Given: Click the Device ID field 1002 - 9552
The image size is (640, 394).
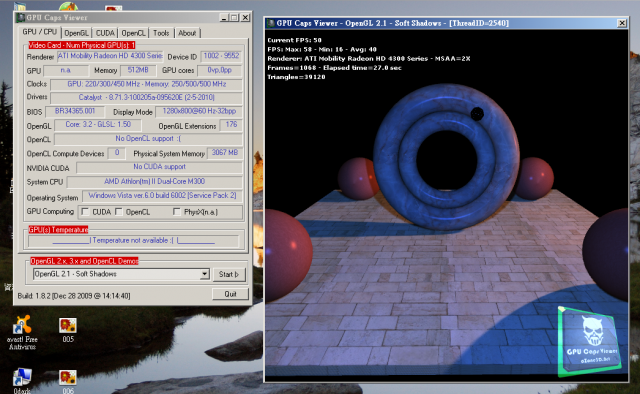Looking at the screenshot, I should pyautogui.click(x=221, y=56).
